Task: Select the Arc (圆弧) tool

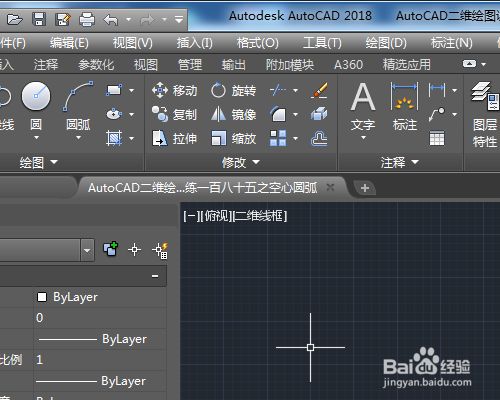Action: coord(78,106)
